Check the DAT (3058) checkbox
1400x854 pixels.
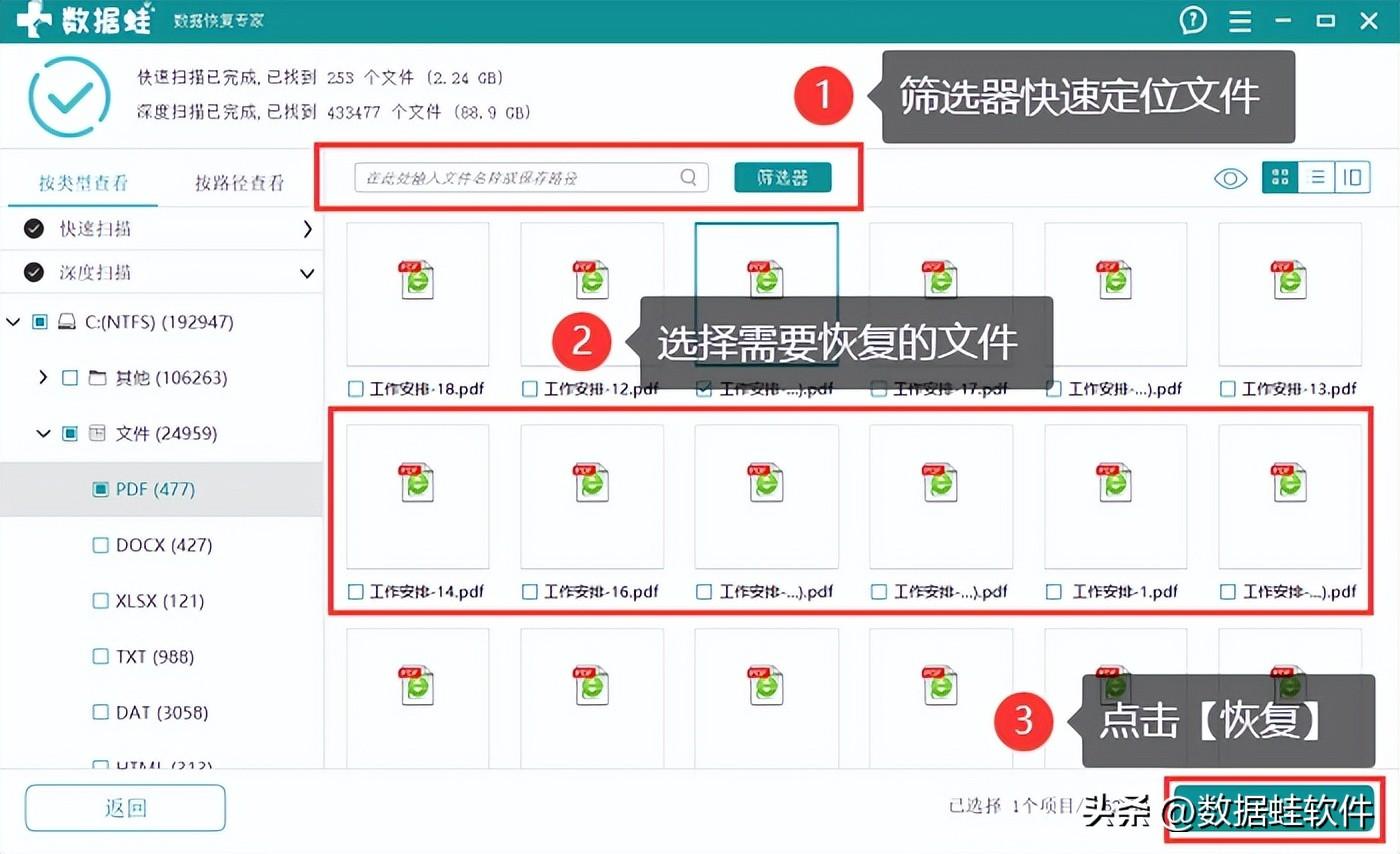pyautogui.click(x=100, y=713)
